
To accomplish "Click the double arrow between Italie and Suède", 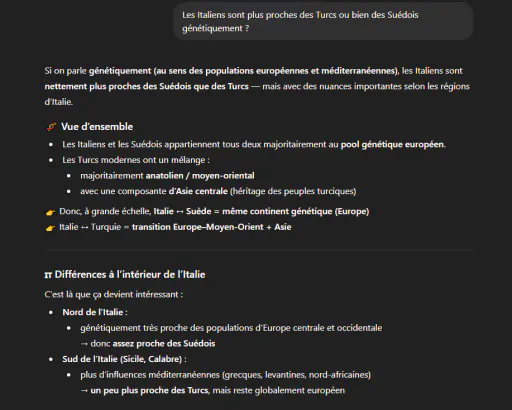I will click(180, 212).
